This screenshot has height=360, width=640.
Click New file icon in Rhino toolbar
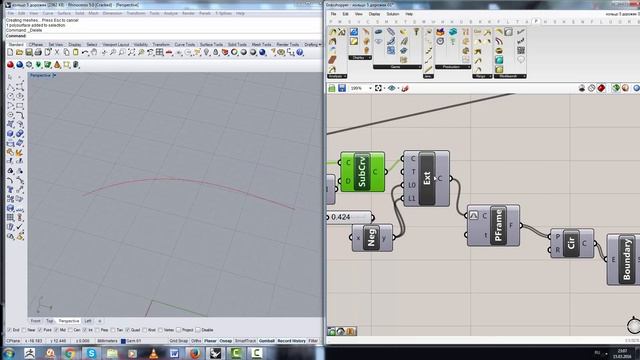(10, 52)
